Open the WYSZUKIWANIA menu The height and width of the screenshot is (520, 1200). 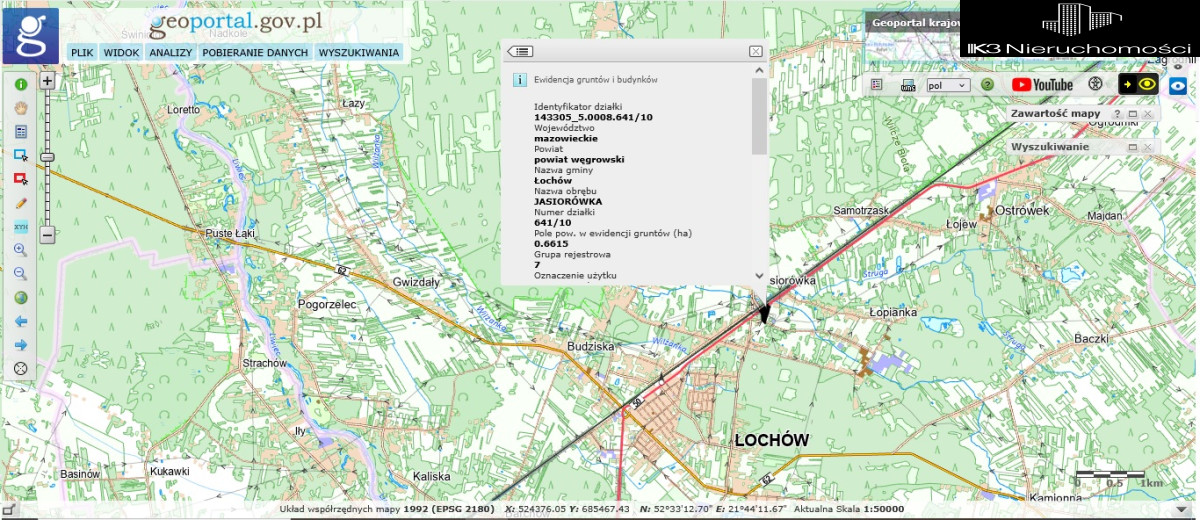(359, 52)
